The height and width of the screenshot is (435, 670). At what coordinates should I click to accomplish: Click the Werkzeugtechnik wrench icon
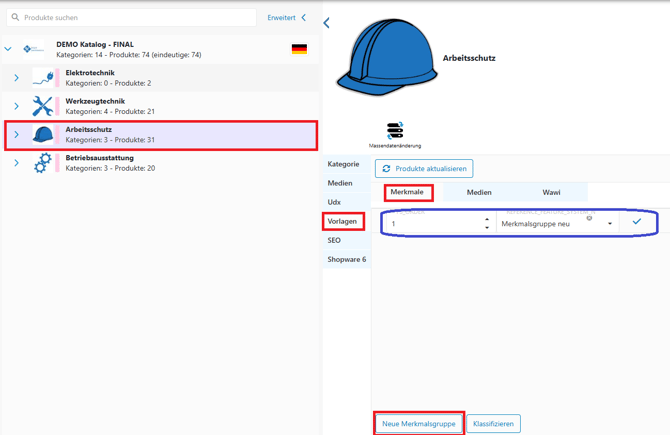[42, 106]
